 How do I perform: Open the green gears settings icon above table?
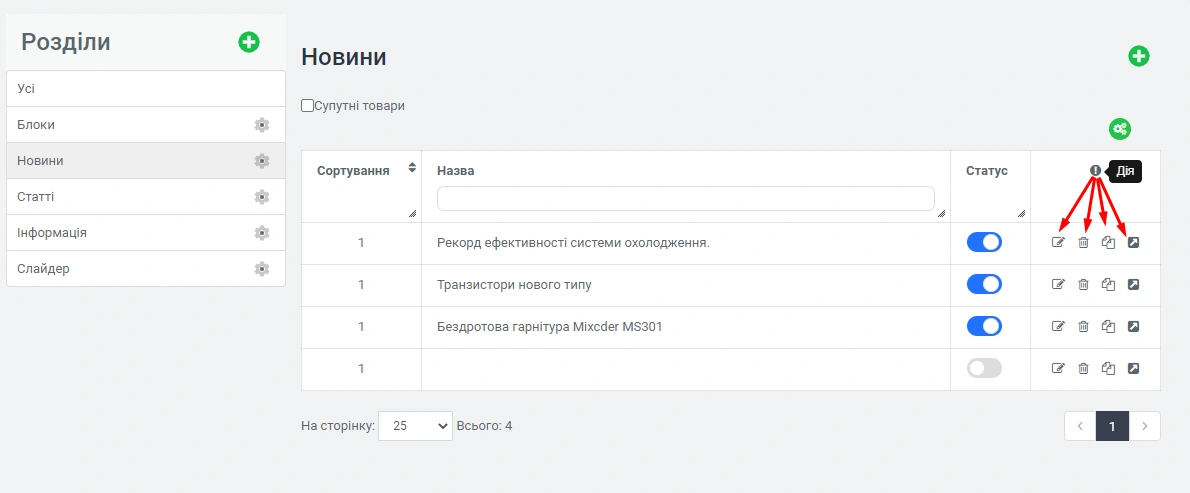pos(1120,129)
